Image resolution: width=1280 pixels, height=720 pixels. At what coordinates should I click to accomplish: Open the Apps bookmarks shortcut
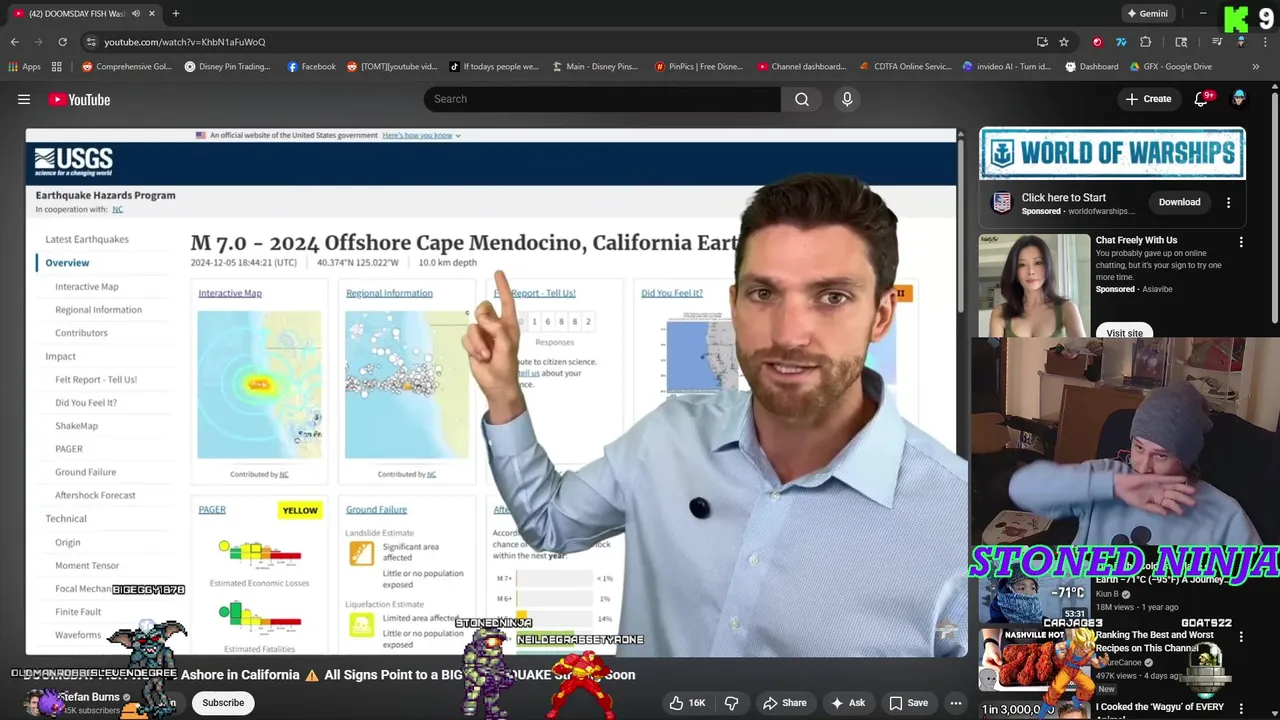[x=25, y=67]
